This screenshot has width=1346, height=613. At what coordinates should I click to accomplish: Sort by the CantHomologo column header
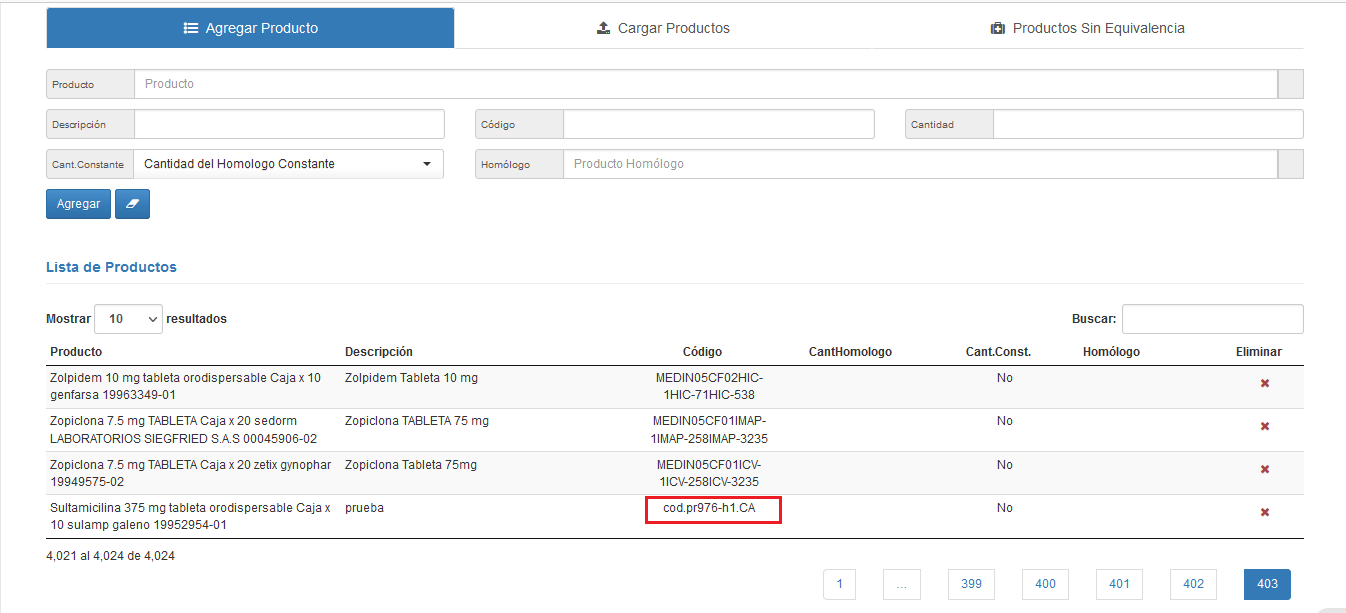[850, 352]
